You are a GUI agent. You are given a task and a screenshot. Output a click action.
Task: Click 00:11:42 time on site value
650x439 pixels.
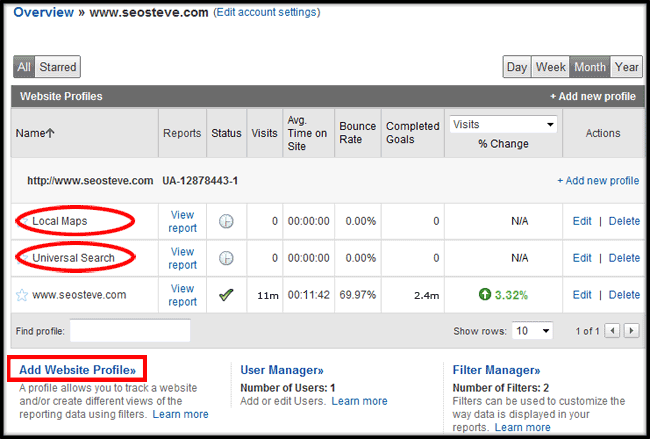(308, 295)
